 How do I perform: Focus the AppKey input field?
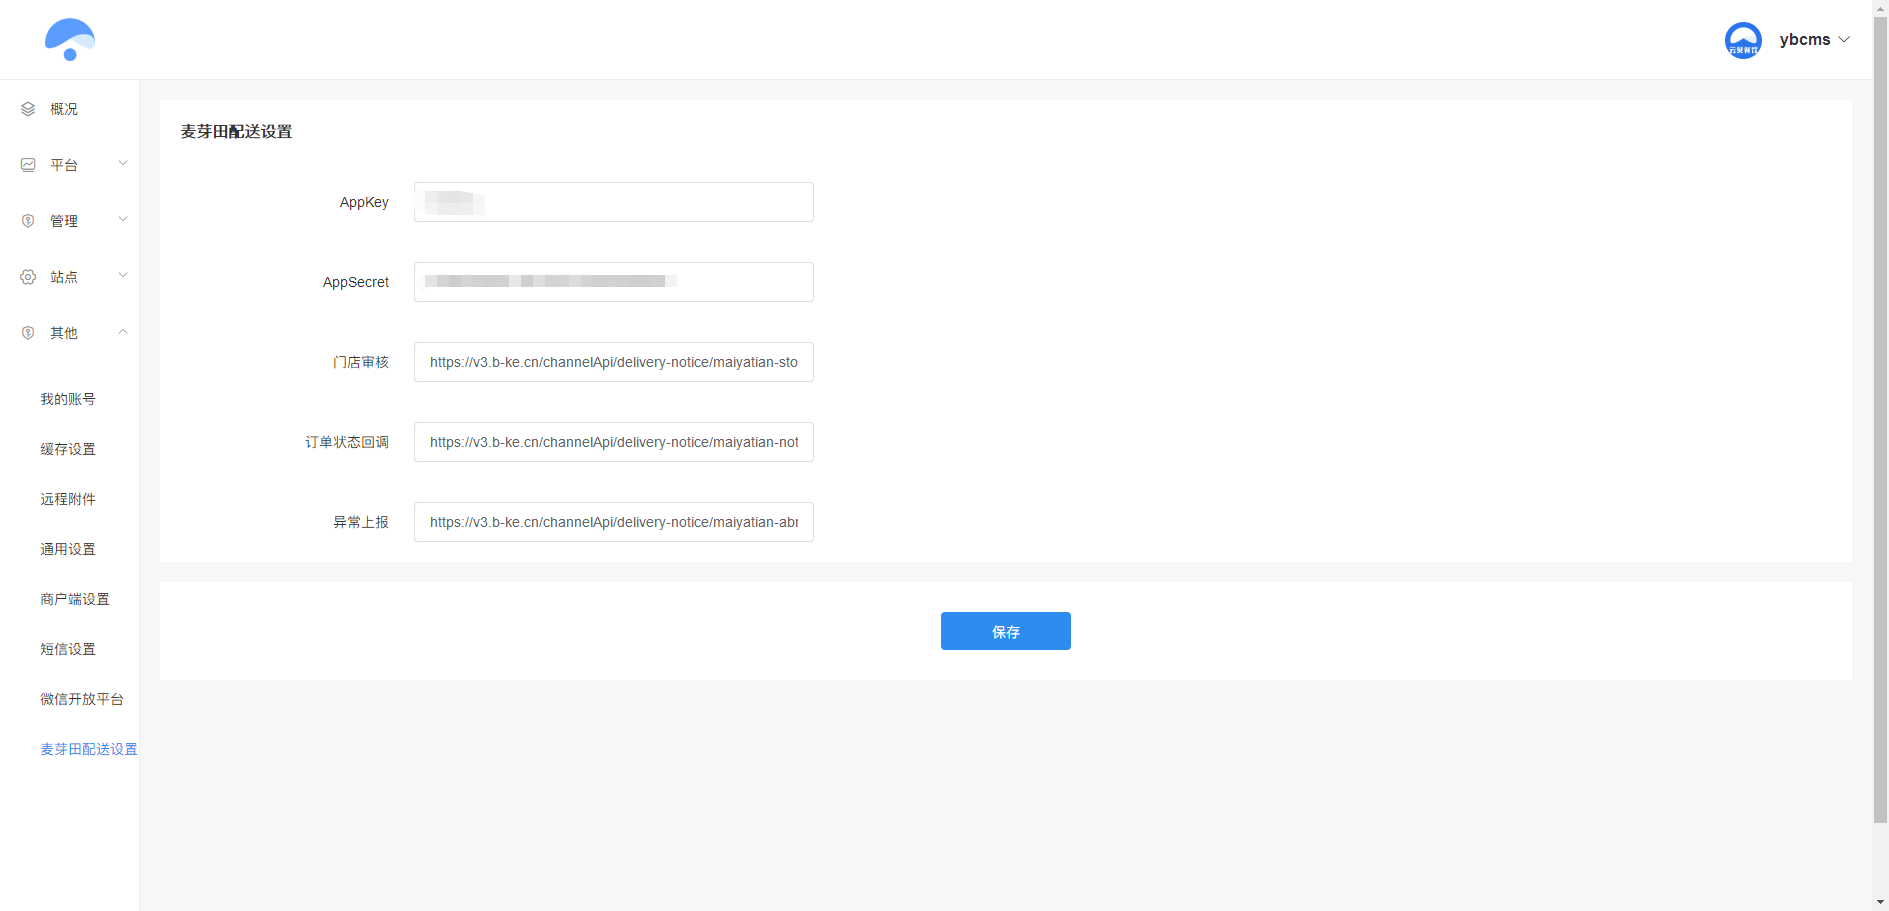tap(614, 202)
